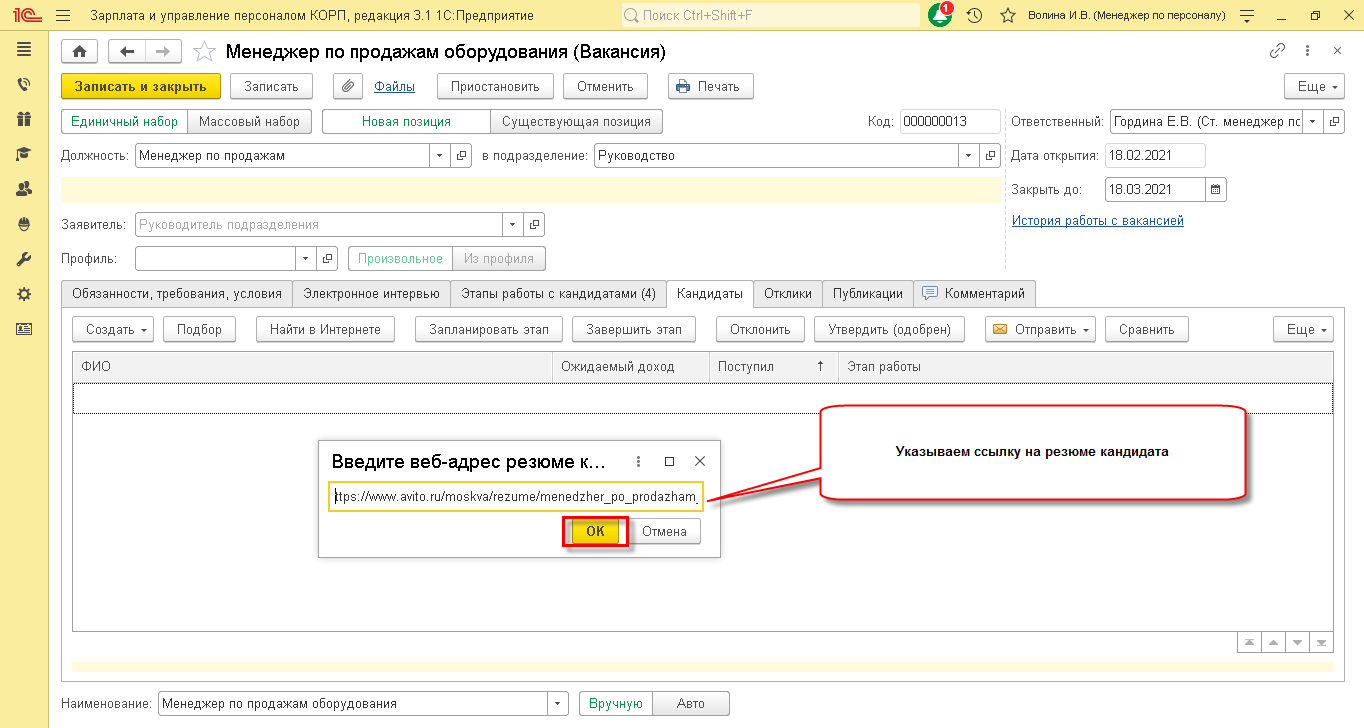
Task: Open the calendar picker for Закрыть до
Action: click(x=1216, y=189)
